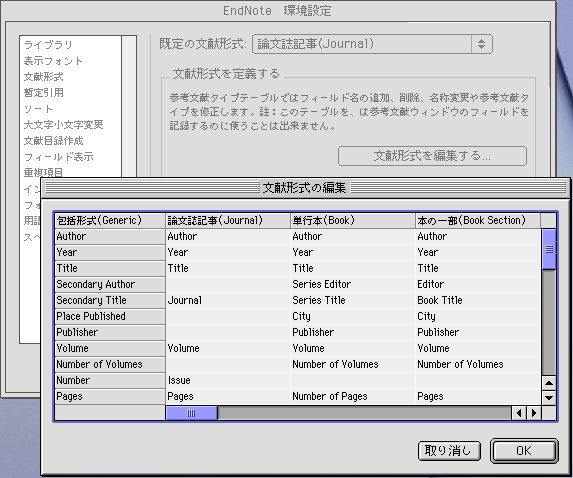The width and height of the screenshot is (573, 478).
Task: Click 文献形式の編集 window title bar
Action: point(305,188)
